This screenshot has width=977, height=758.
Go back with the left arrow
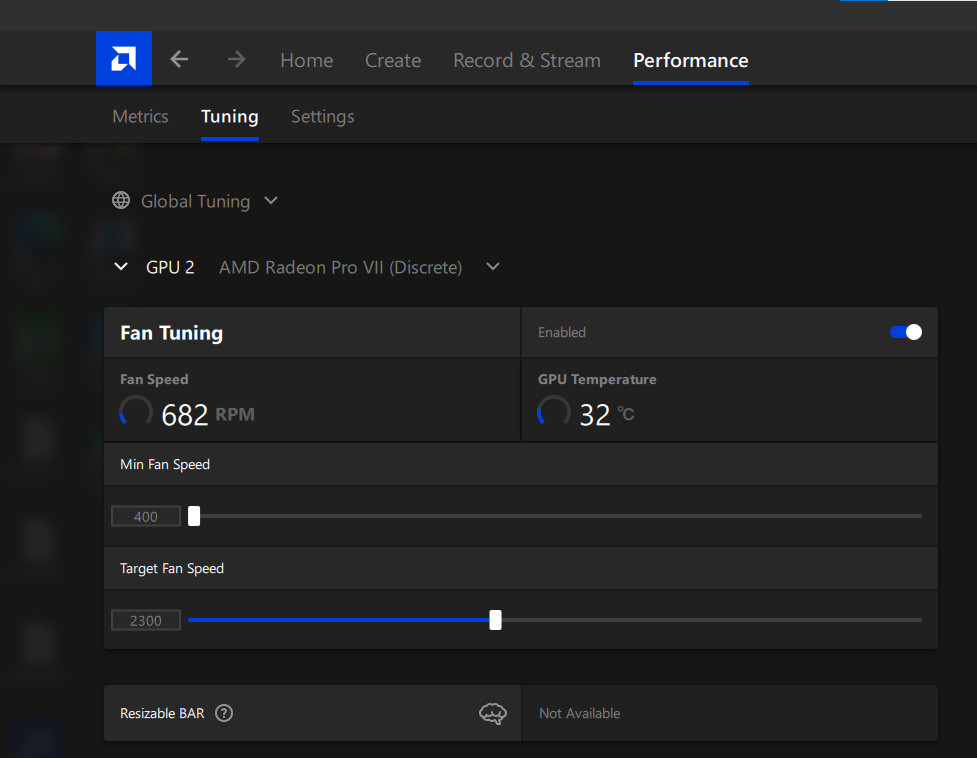pos(179,60)
